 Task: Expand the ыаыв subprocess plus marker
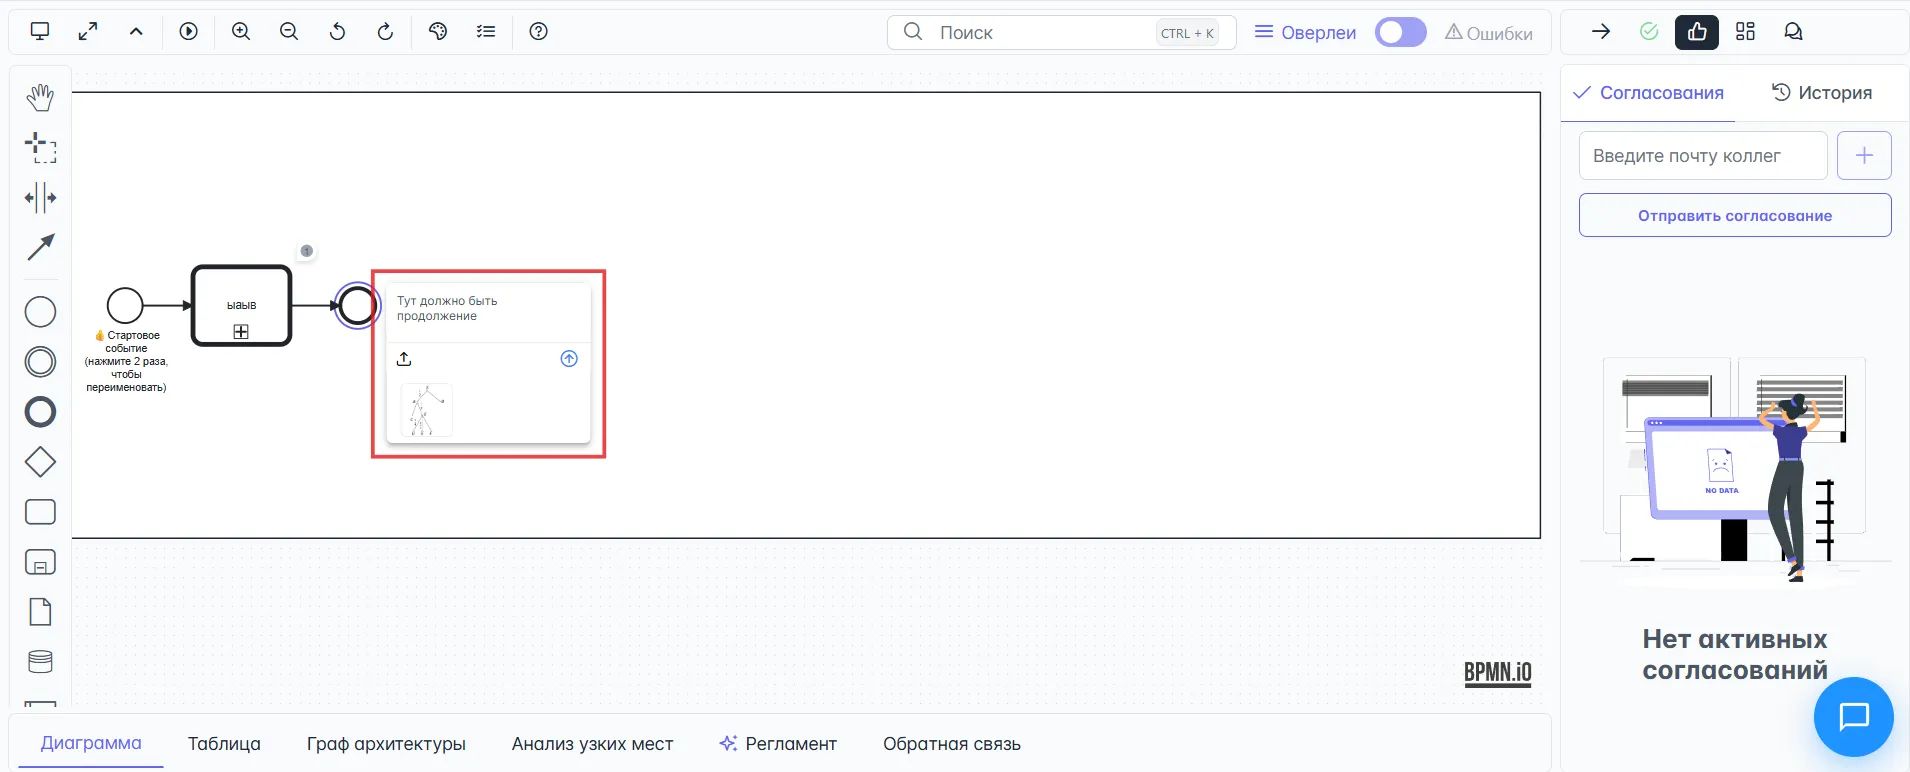[241, 332]
